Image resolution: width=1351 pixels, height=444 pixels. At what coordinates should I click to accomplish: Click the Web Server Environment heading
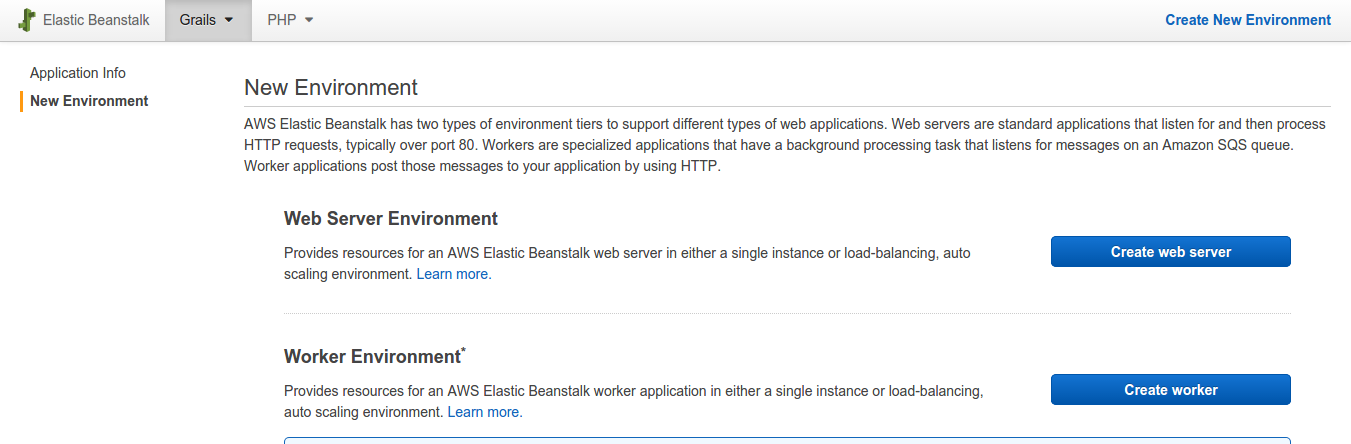click(x=391, y=219)
